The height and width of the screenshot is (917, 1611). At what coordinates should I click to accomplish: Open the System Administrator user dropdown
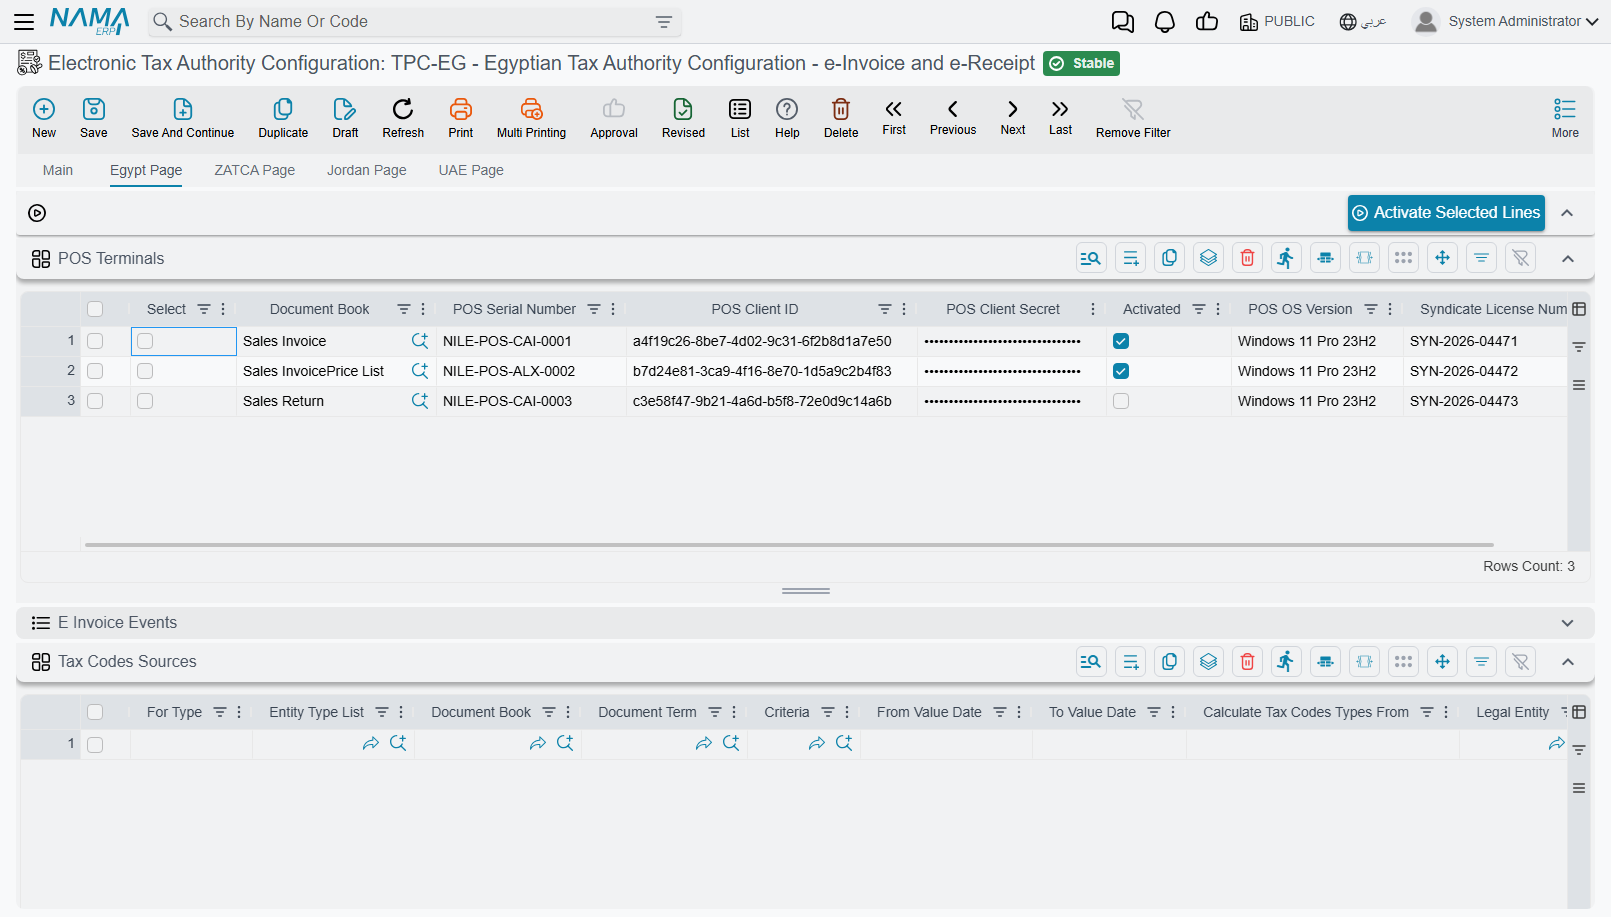coord(1505,21)
